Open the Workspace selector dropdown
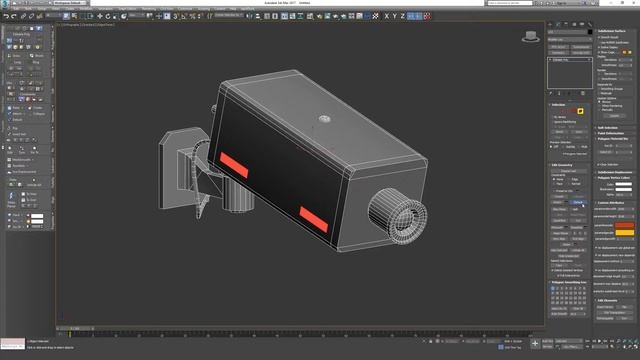Viewport: 640px width, 360px height. [69, 3]
